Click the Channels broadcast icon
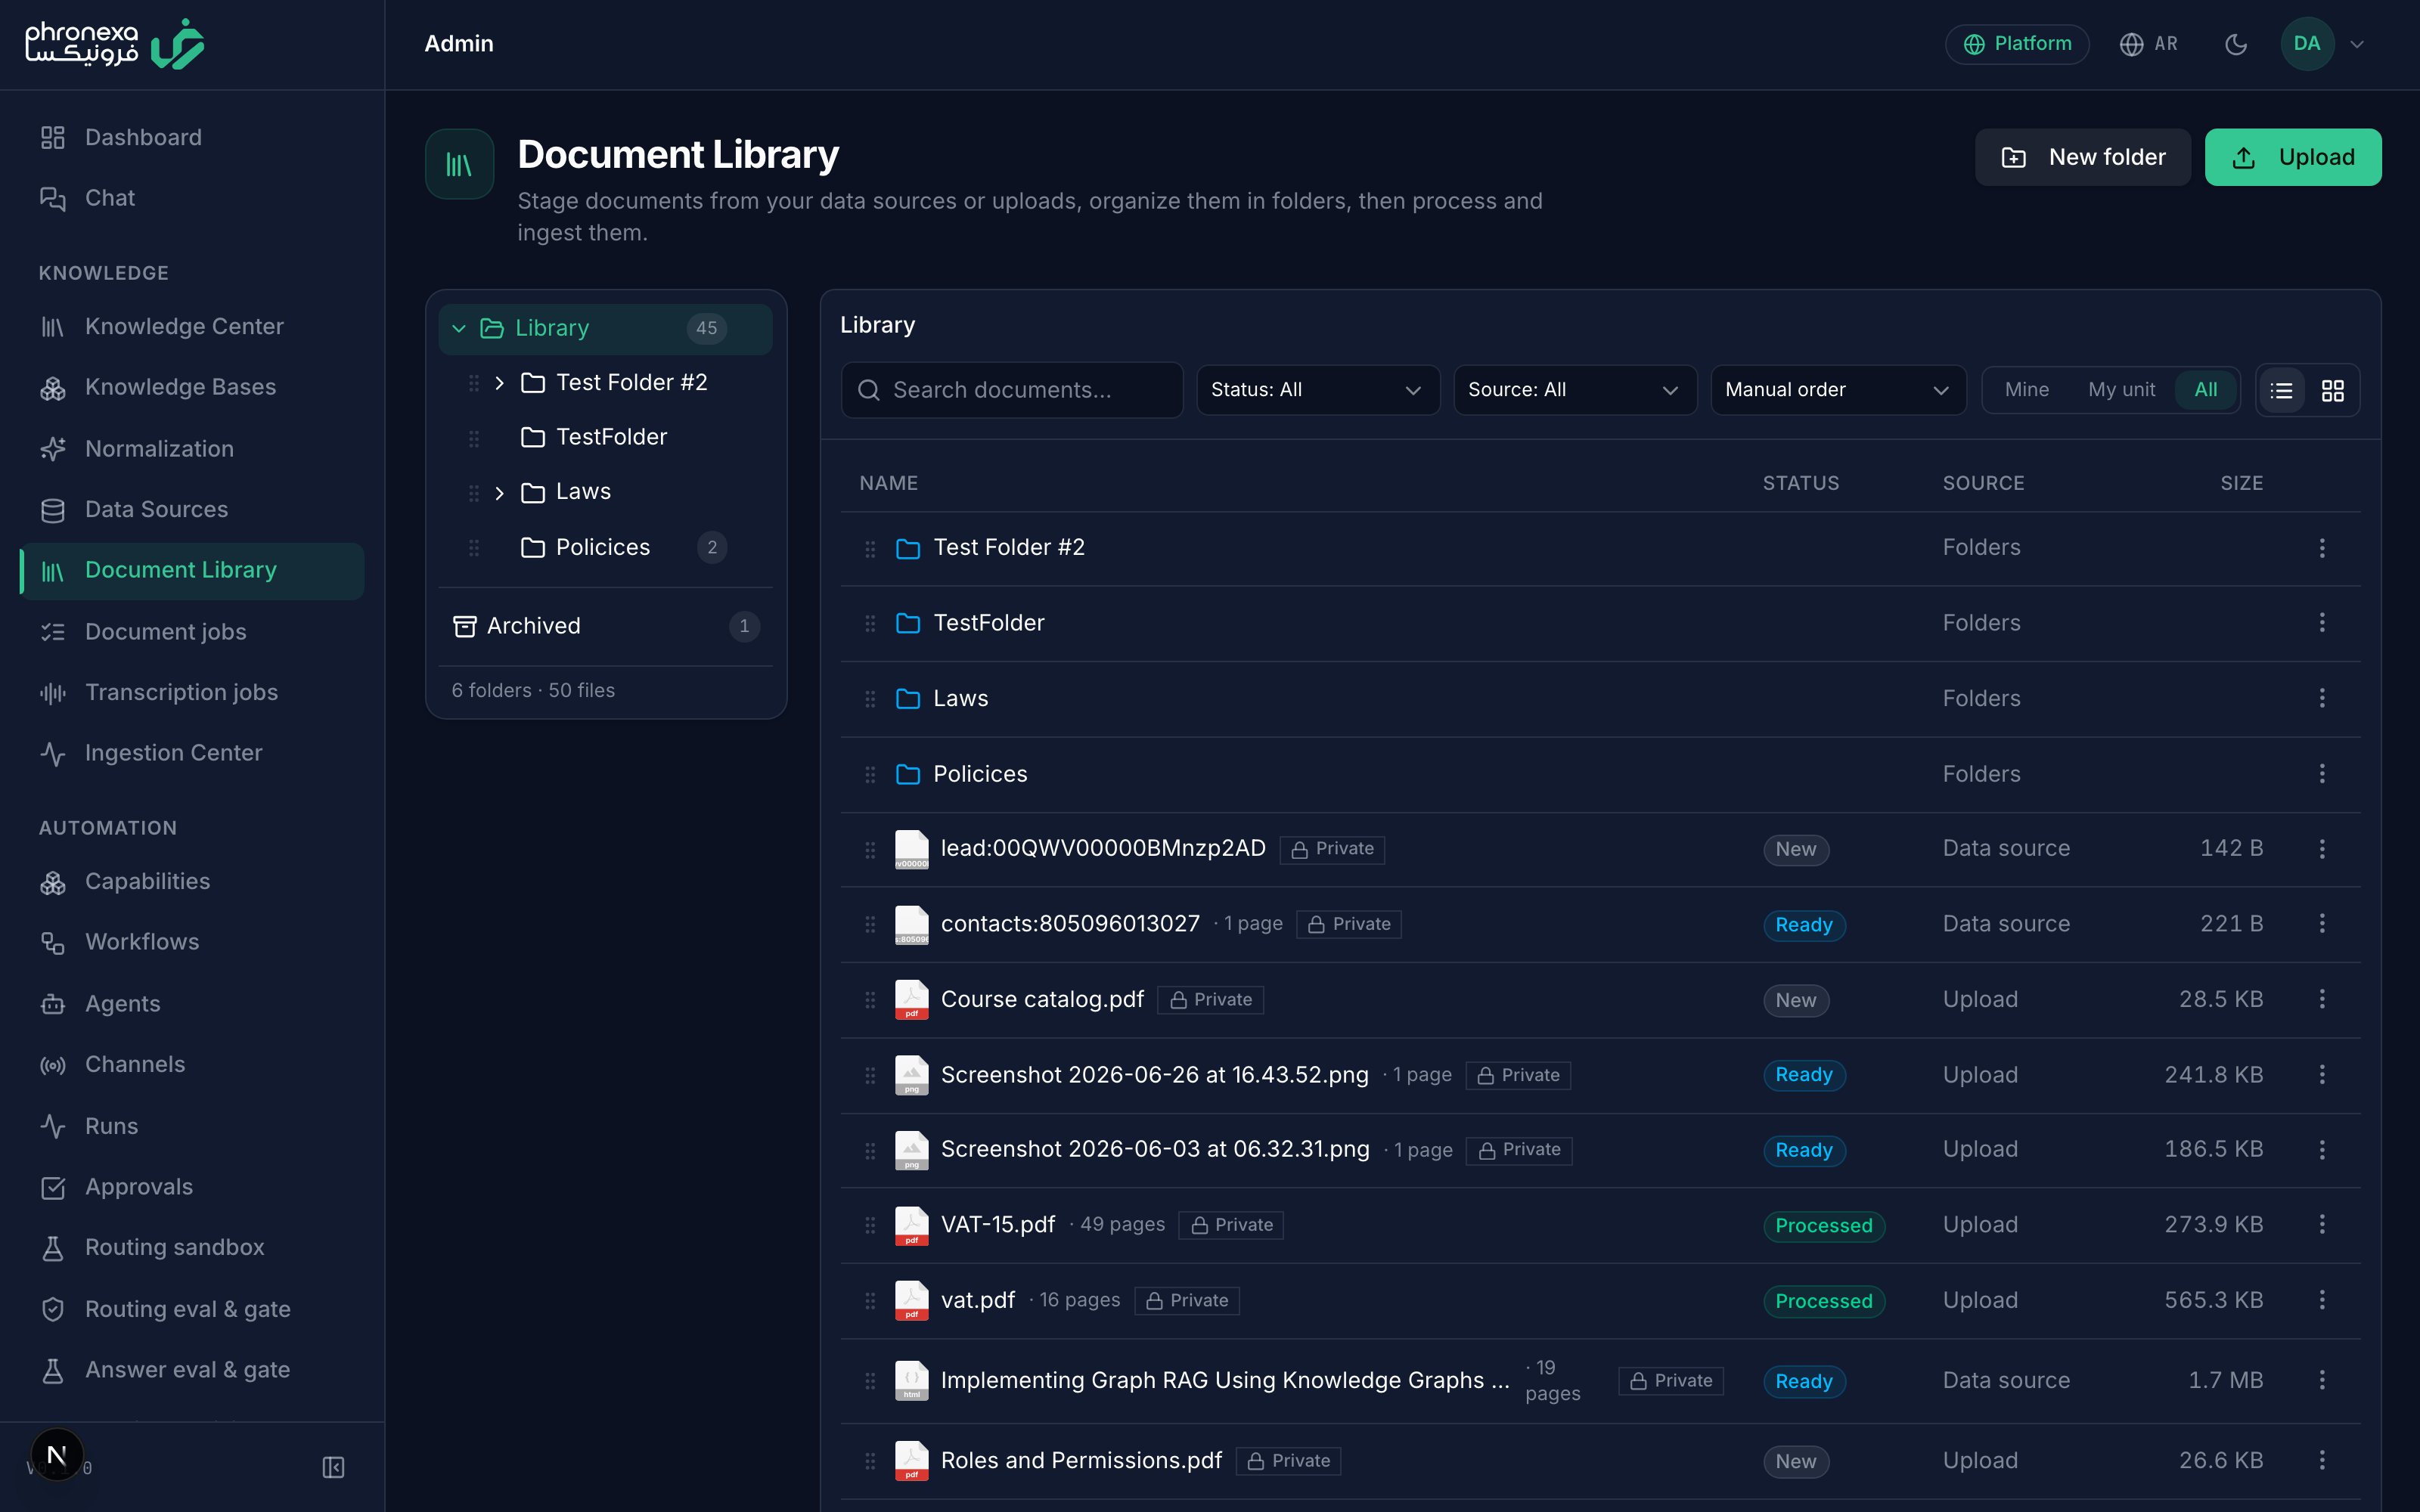This screenshot has width=2420, height=1512. pyautogui.click(x=53, y=1065)
